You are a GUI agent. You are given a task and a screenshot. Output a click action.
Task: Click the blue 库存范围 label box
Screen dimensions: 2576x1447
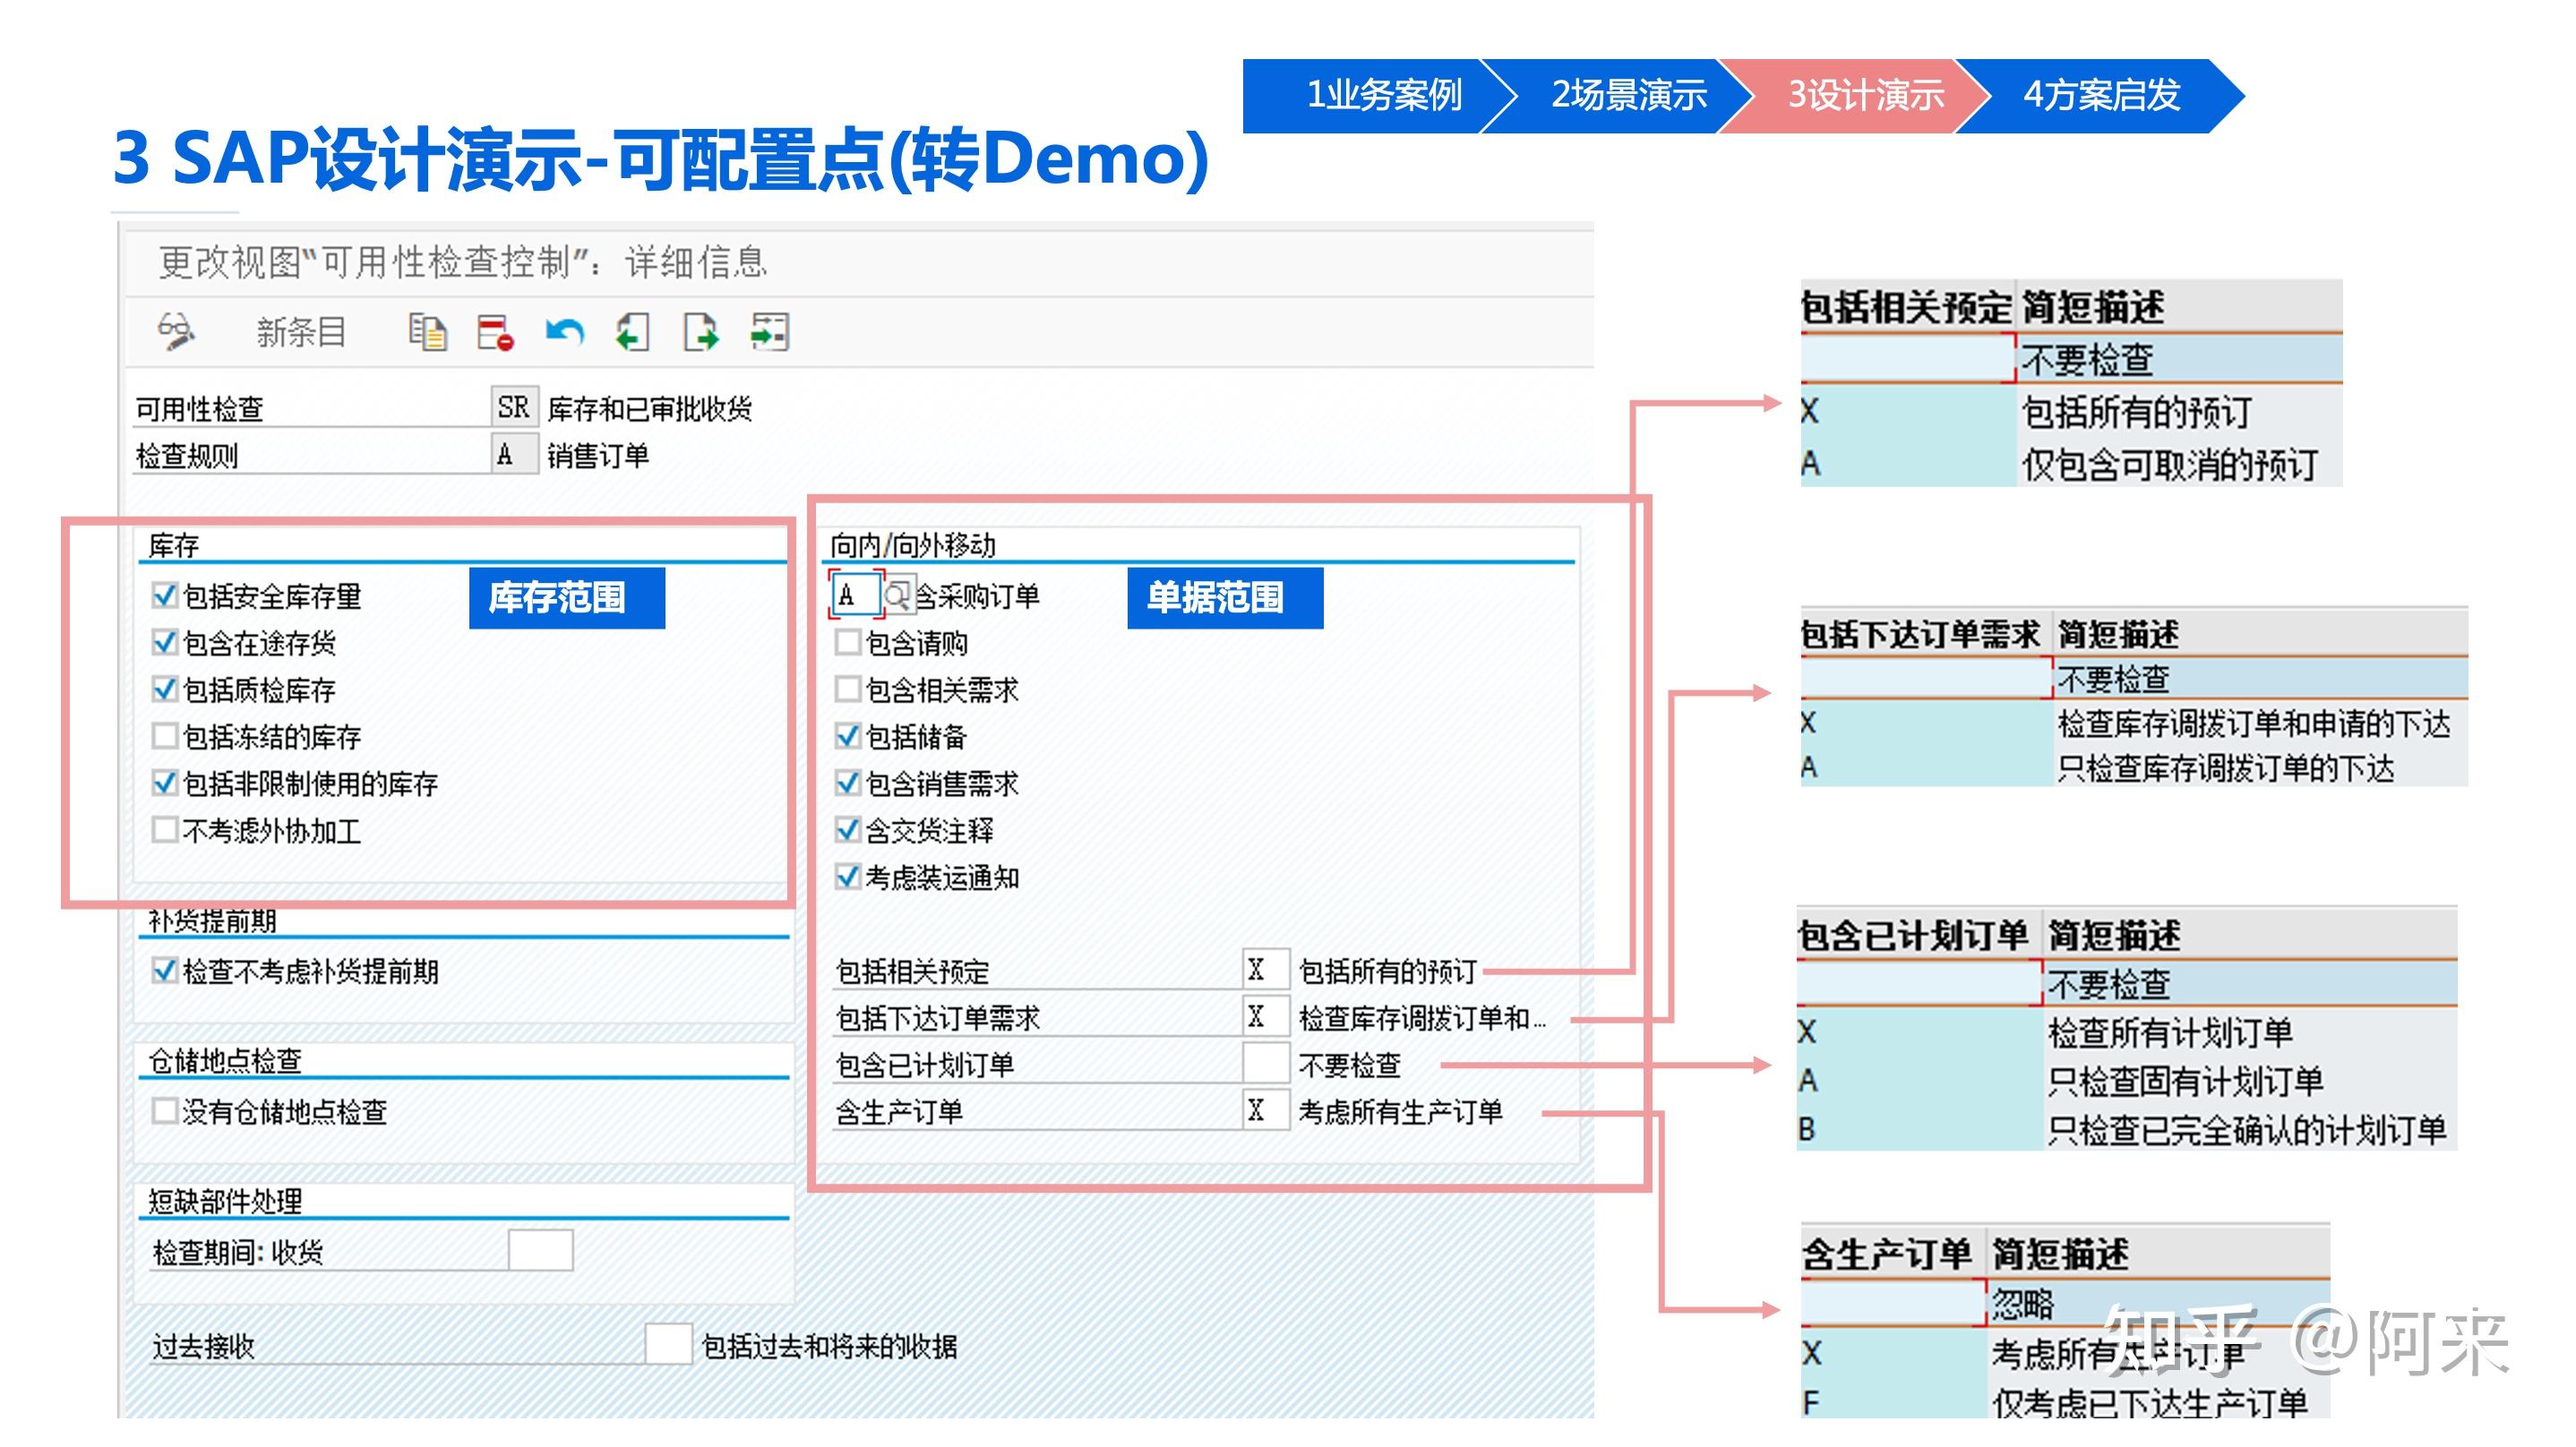566,598
